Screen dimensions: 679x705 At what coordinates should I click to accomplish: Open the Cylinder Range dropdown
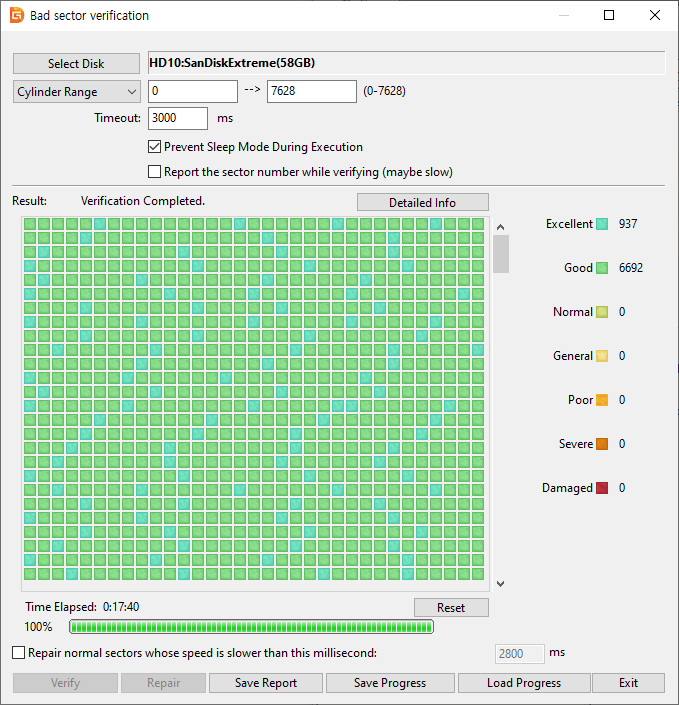(x=76, y=91)
